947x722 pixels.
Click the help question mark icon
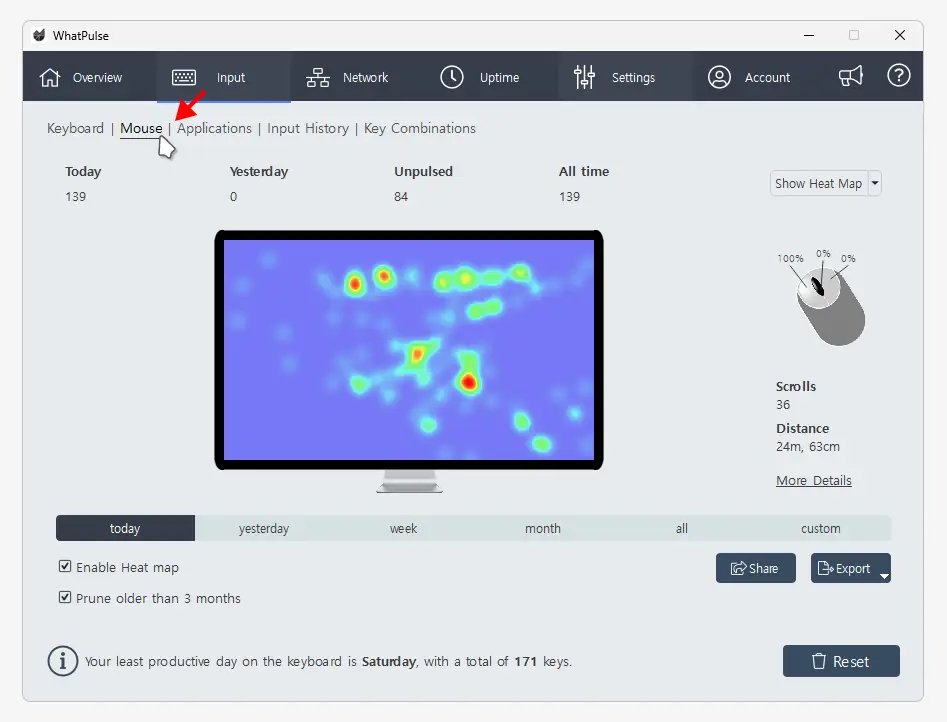(899, 76)
